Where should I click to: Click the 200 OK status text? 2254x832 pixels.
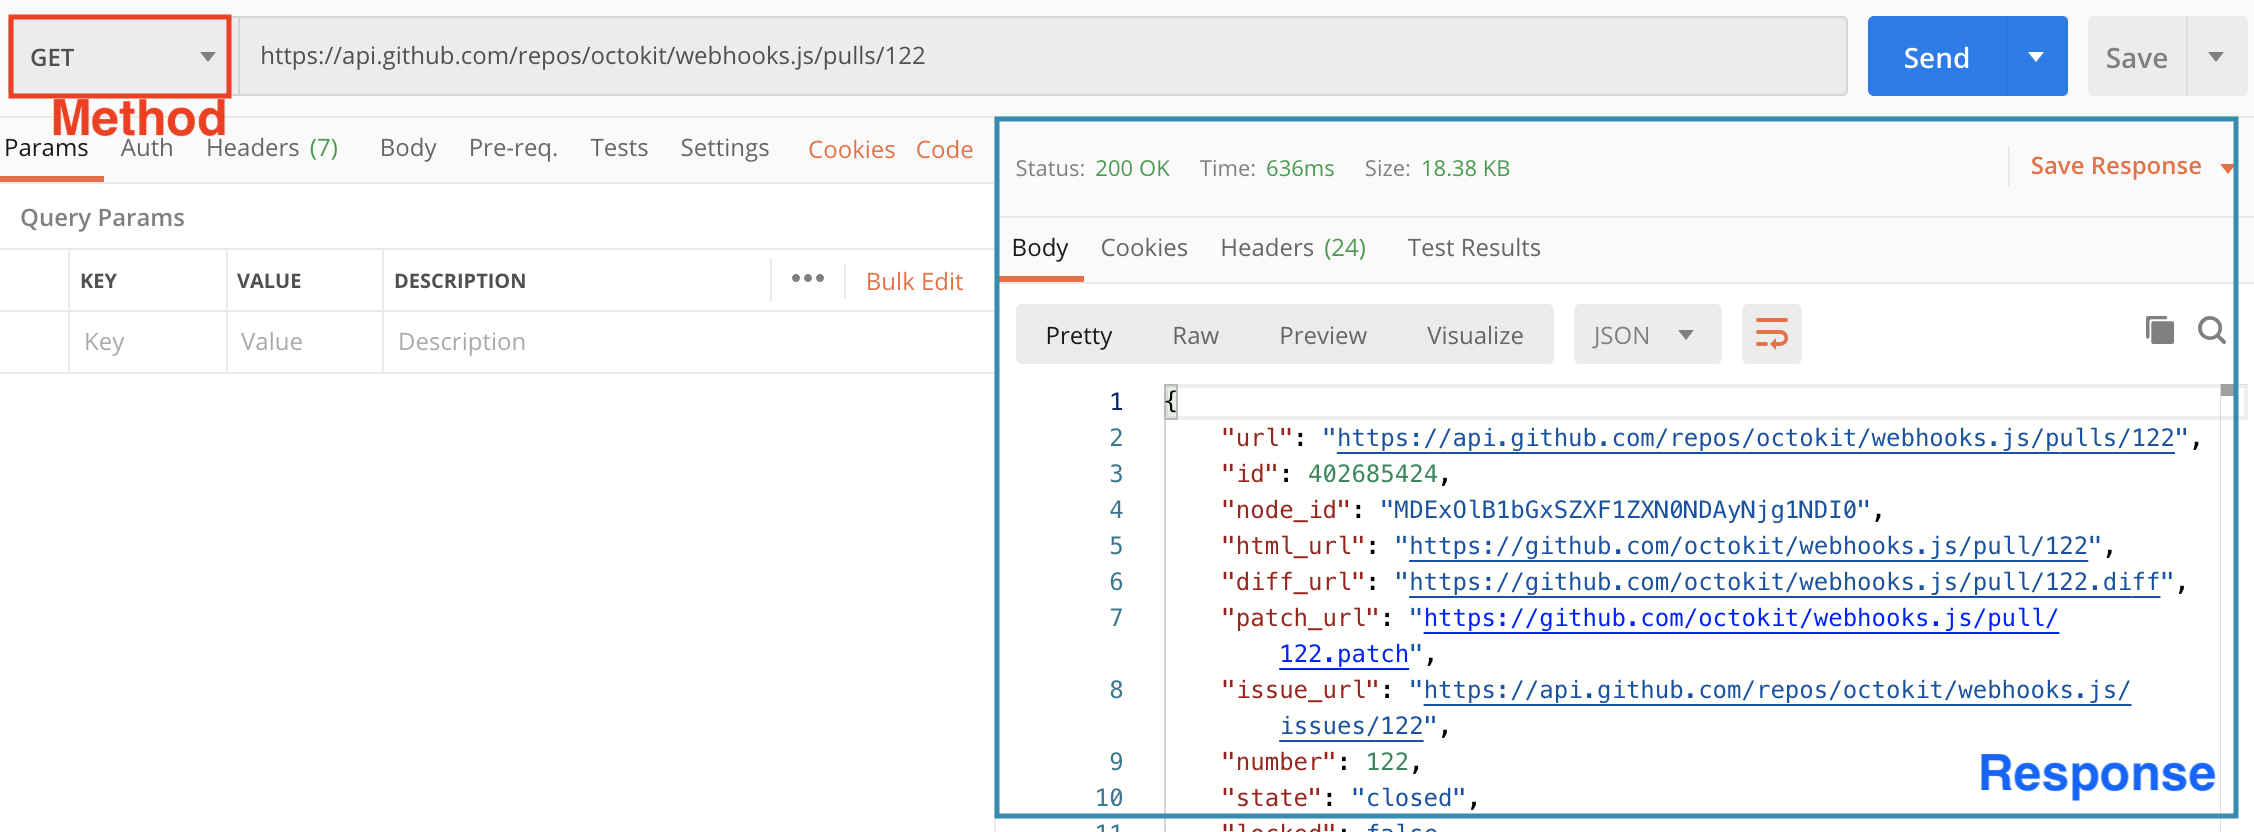point(1132,168)
